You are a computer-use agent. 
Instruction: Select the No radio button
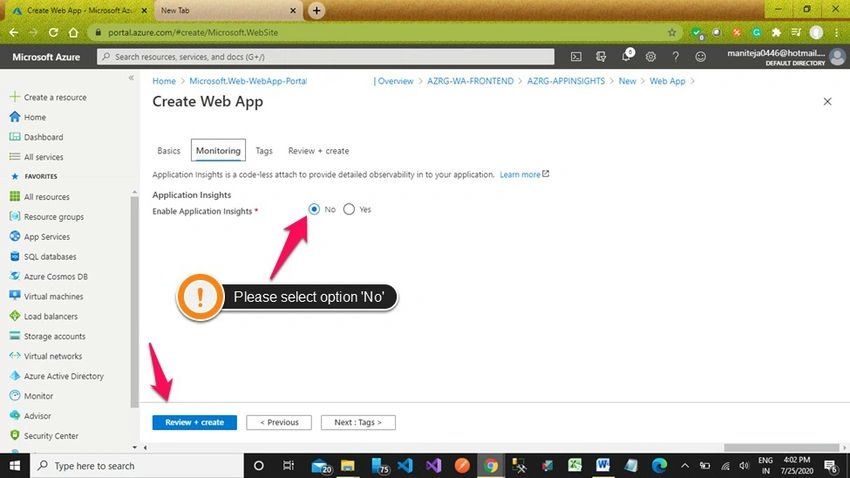pyautogui.click(x=314, y=209)
